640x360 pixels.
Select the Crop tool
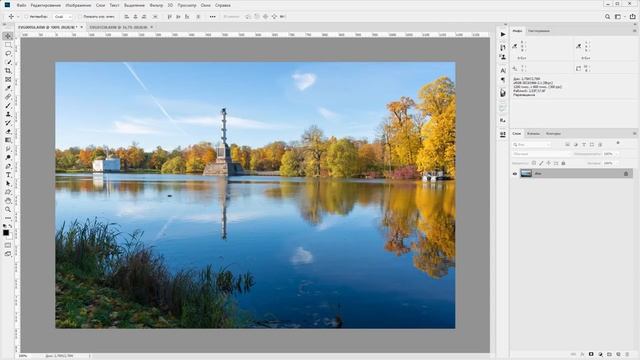tap(8, 71)
